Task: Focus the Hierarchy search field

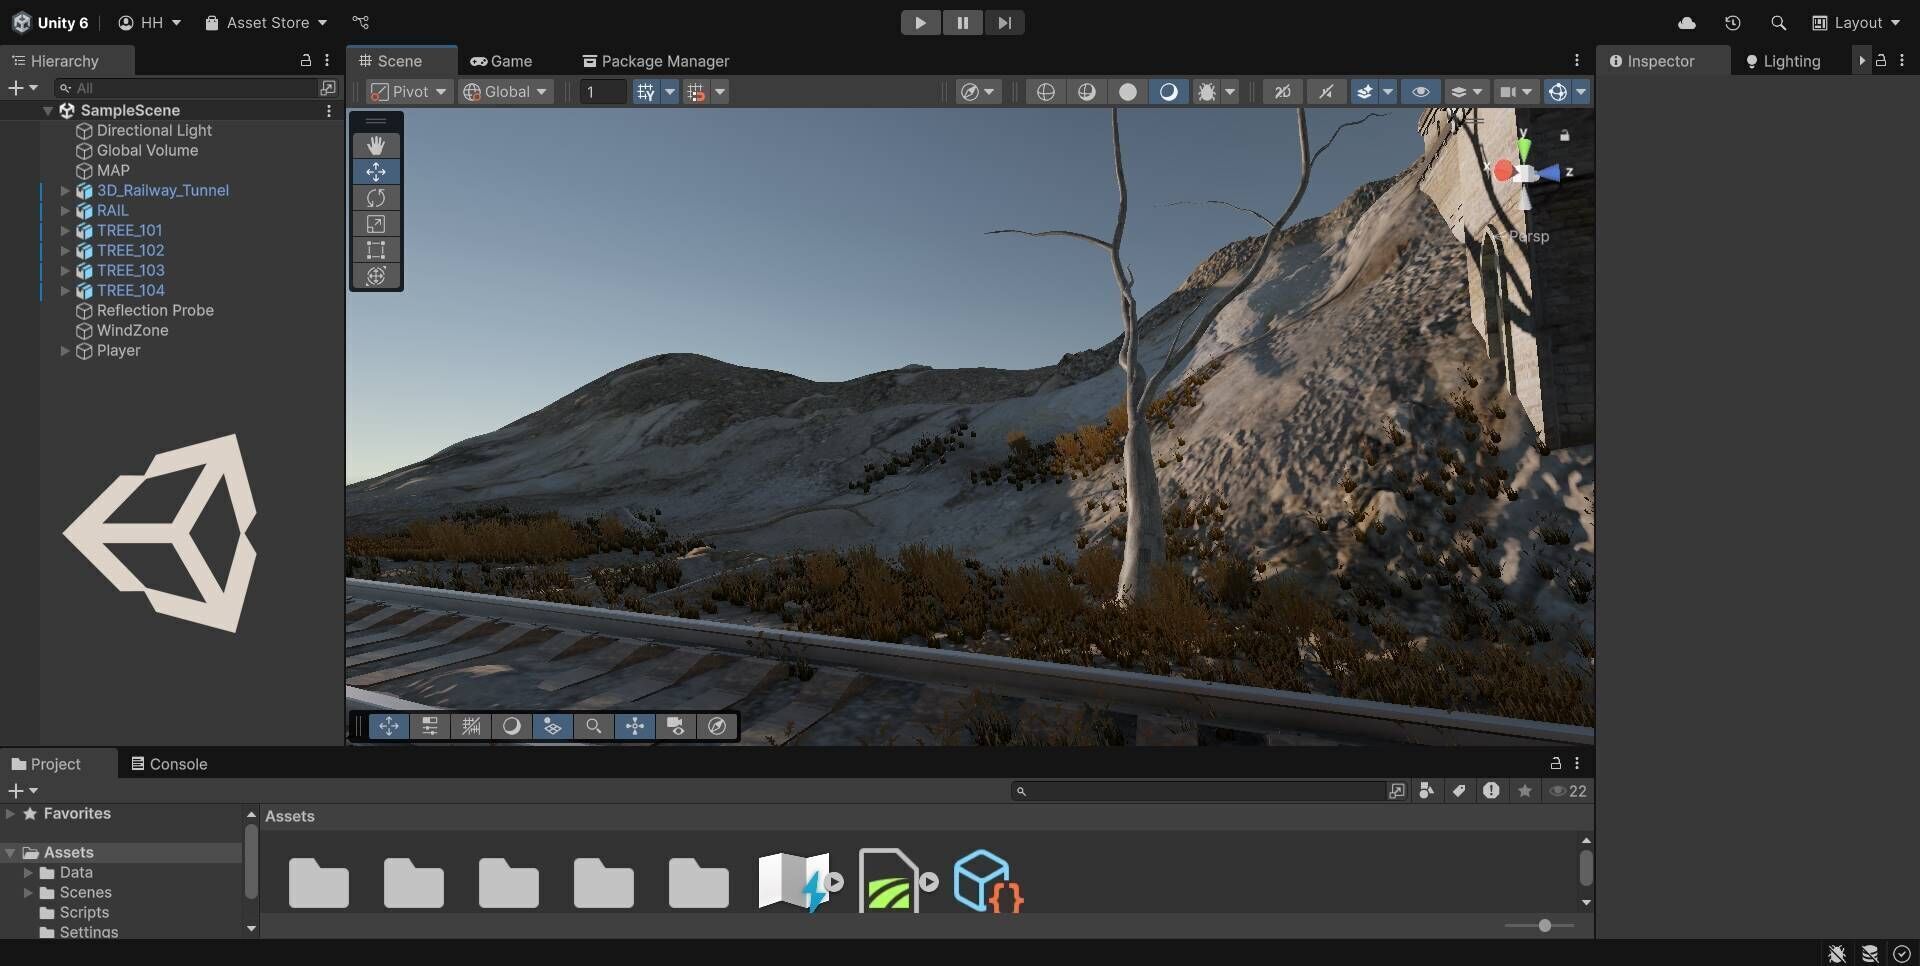Action: pos(186,88)
